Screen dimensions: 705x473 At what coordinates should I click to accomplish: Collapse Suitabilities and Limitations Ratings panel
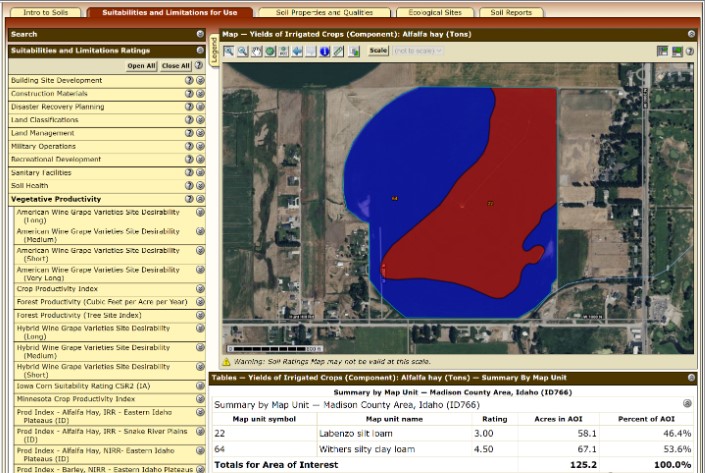point(200,50)
